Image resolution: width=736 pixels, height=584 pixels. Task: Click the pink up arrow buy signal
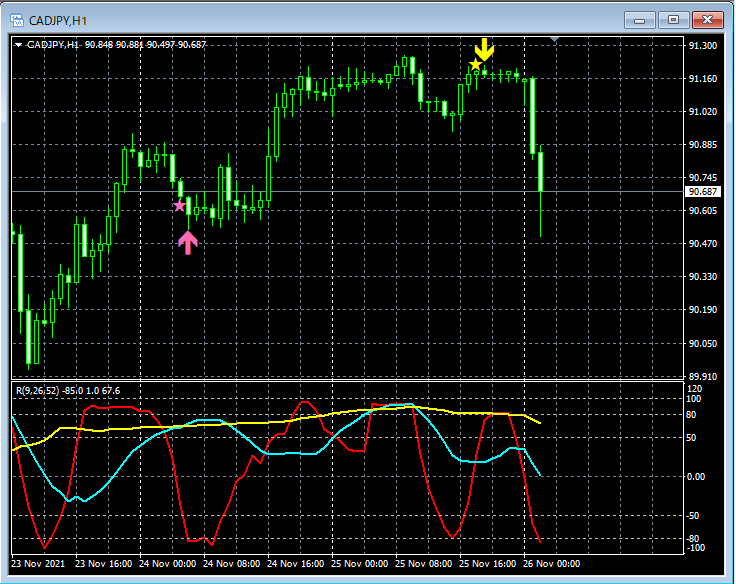pos(188,243)
